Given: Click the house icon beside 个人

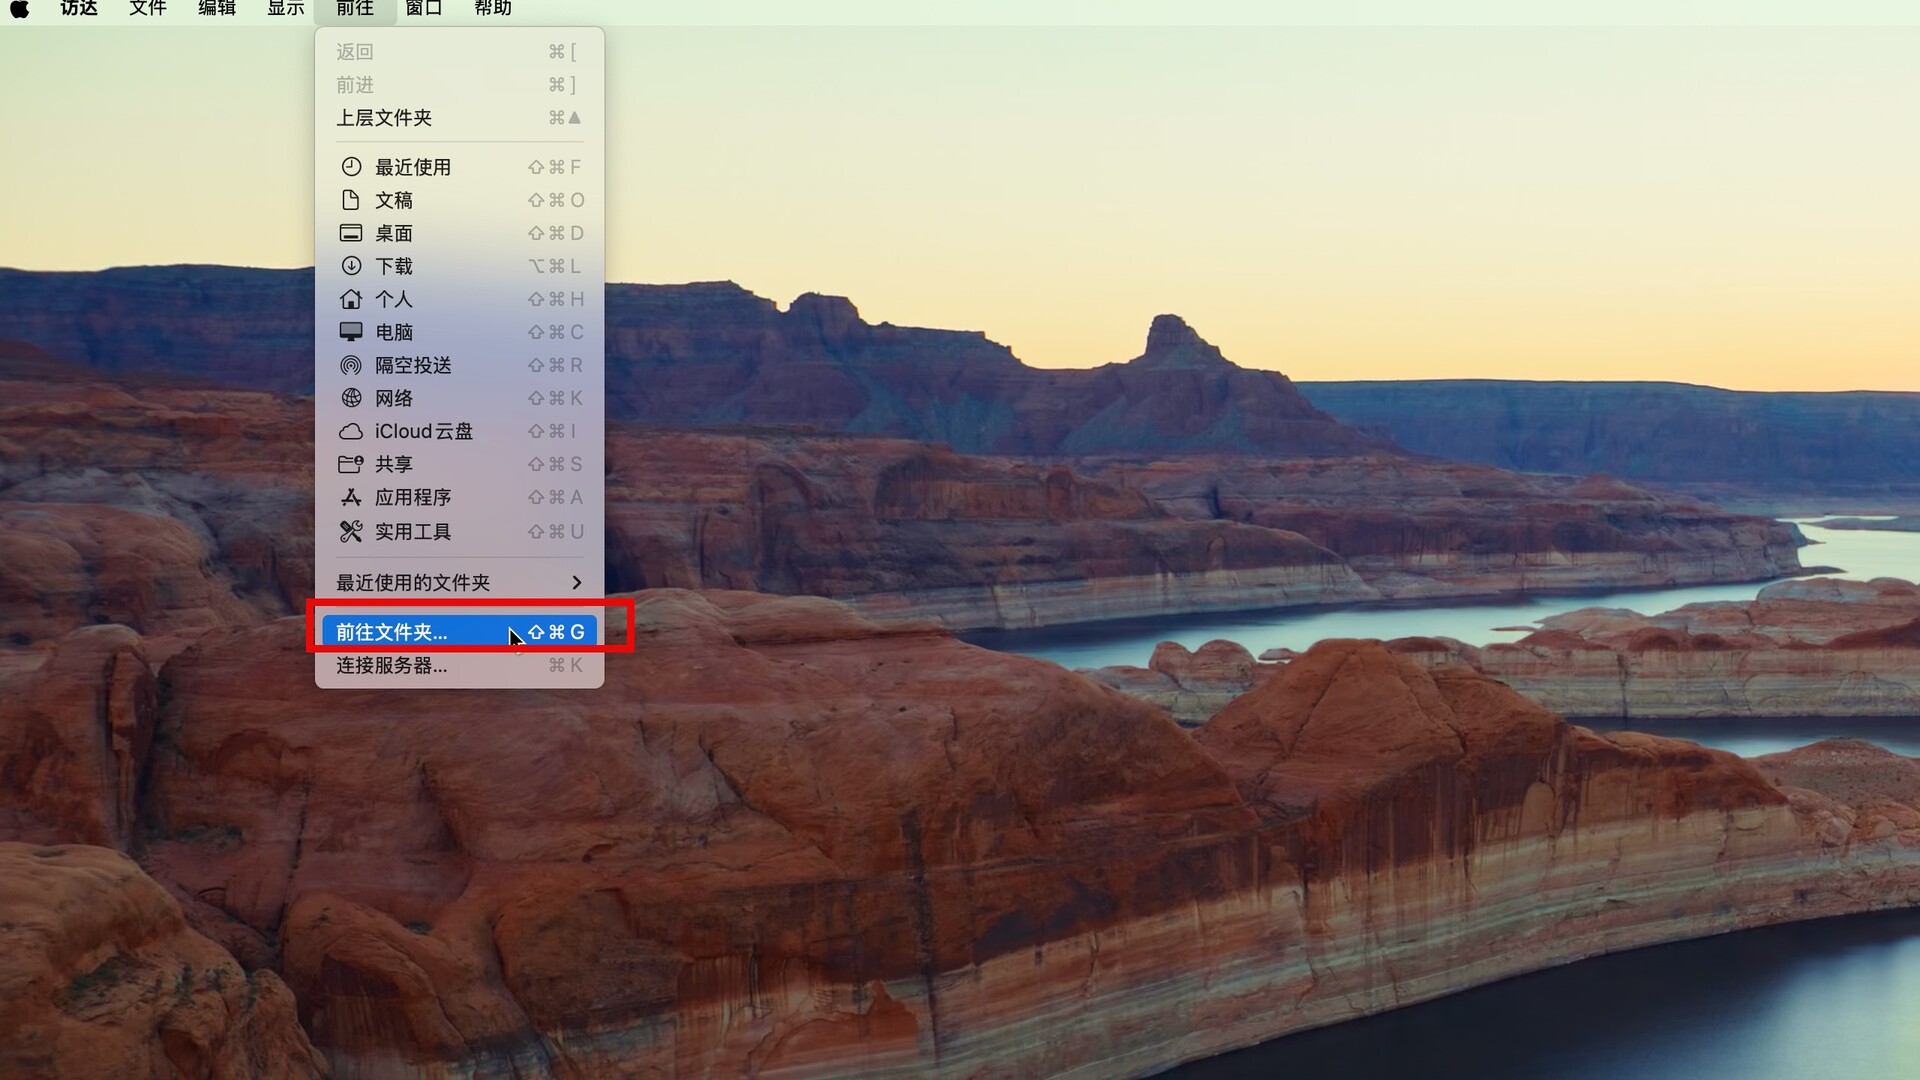Looking at the screenshot, I should pyautogui.click(x=351, y=299).
